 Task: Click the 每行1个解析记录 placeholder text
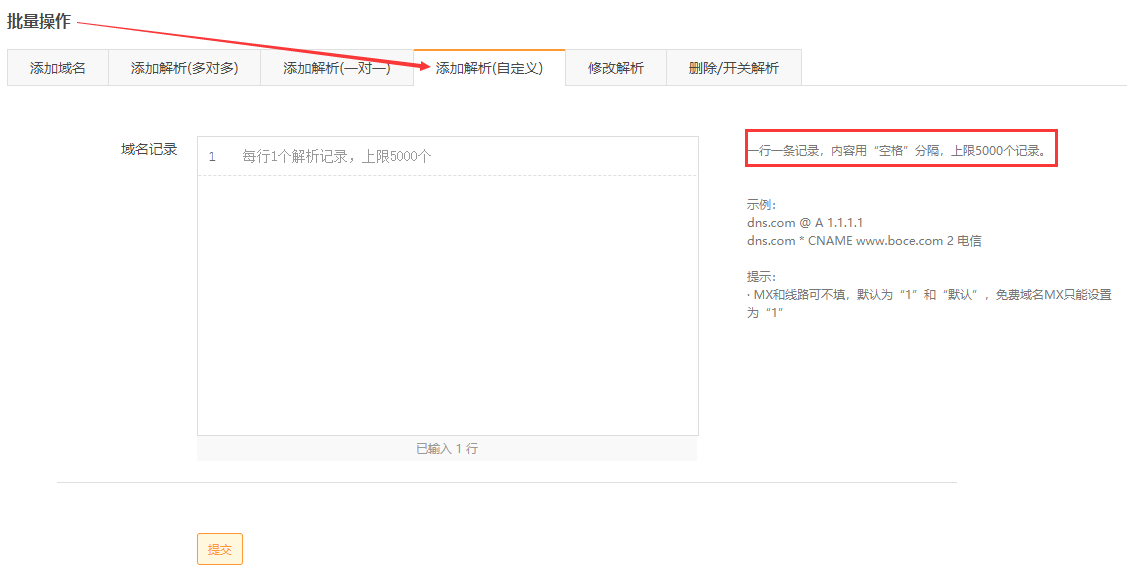(x=337, y=157)
